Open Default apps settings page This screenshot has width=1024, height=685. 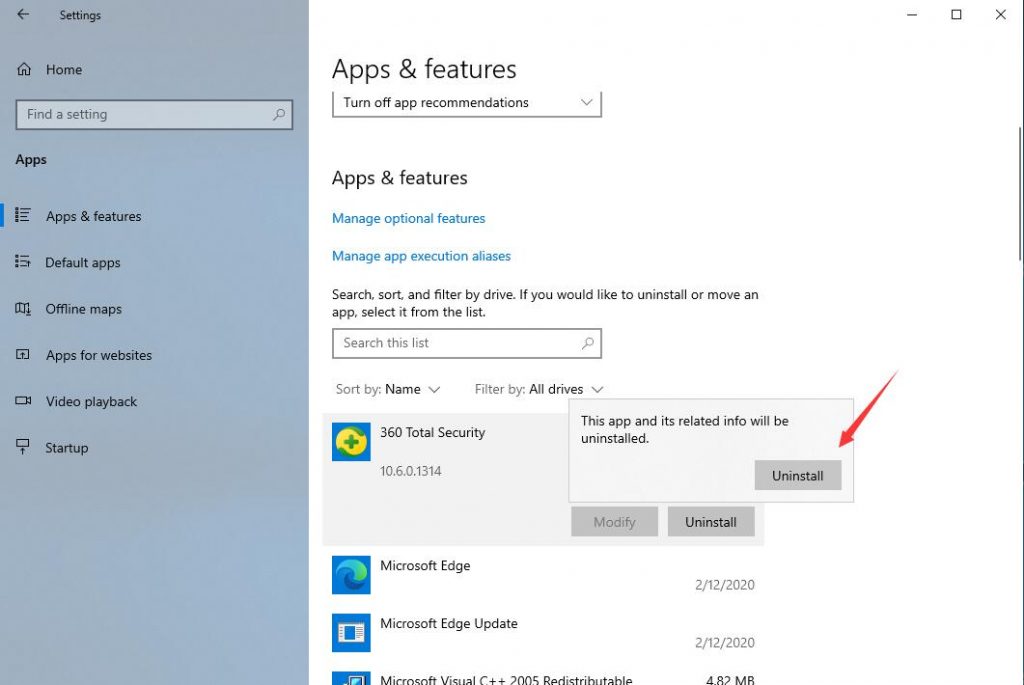pyautogui.click(x=82, y=263)
